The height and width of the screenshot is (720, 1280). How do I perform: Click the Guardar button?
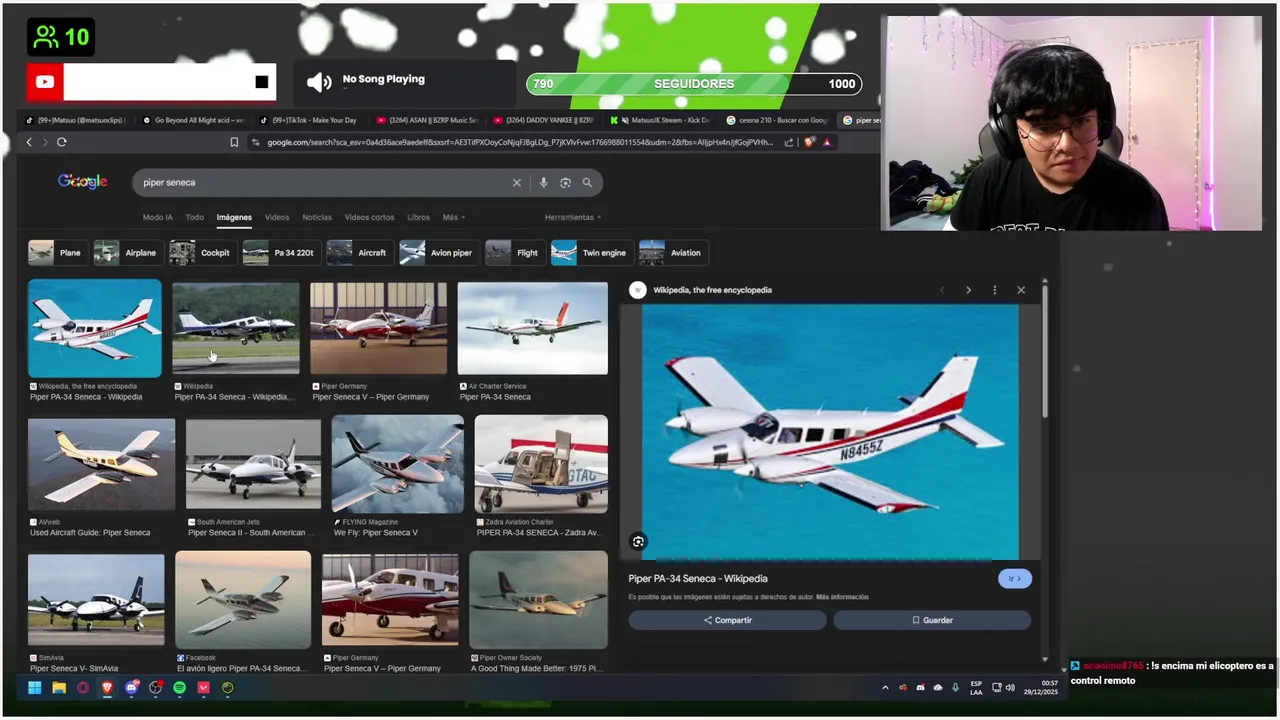coord(932,620)
